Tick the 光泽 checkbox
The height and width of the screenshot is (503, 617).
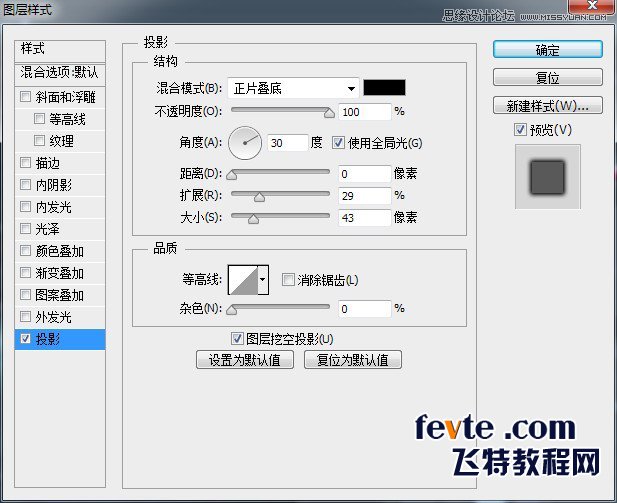25,229
